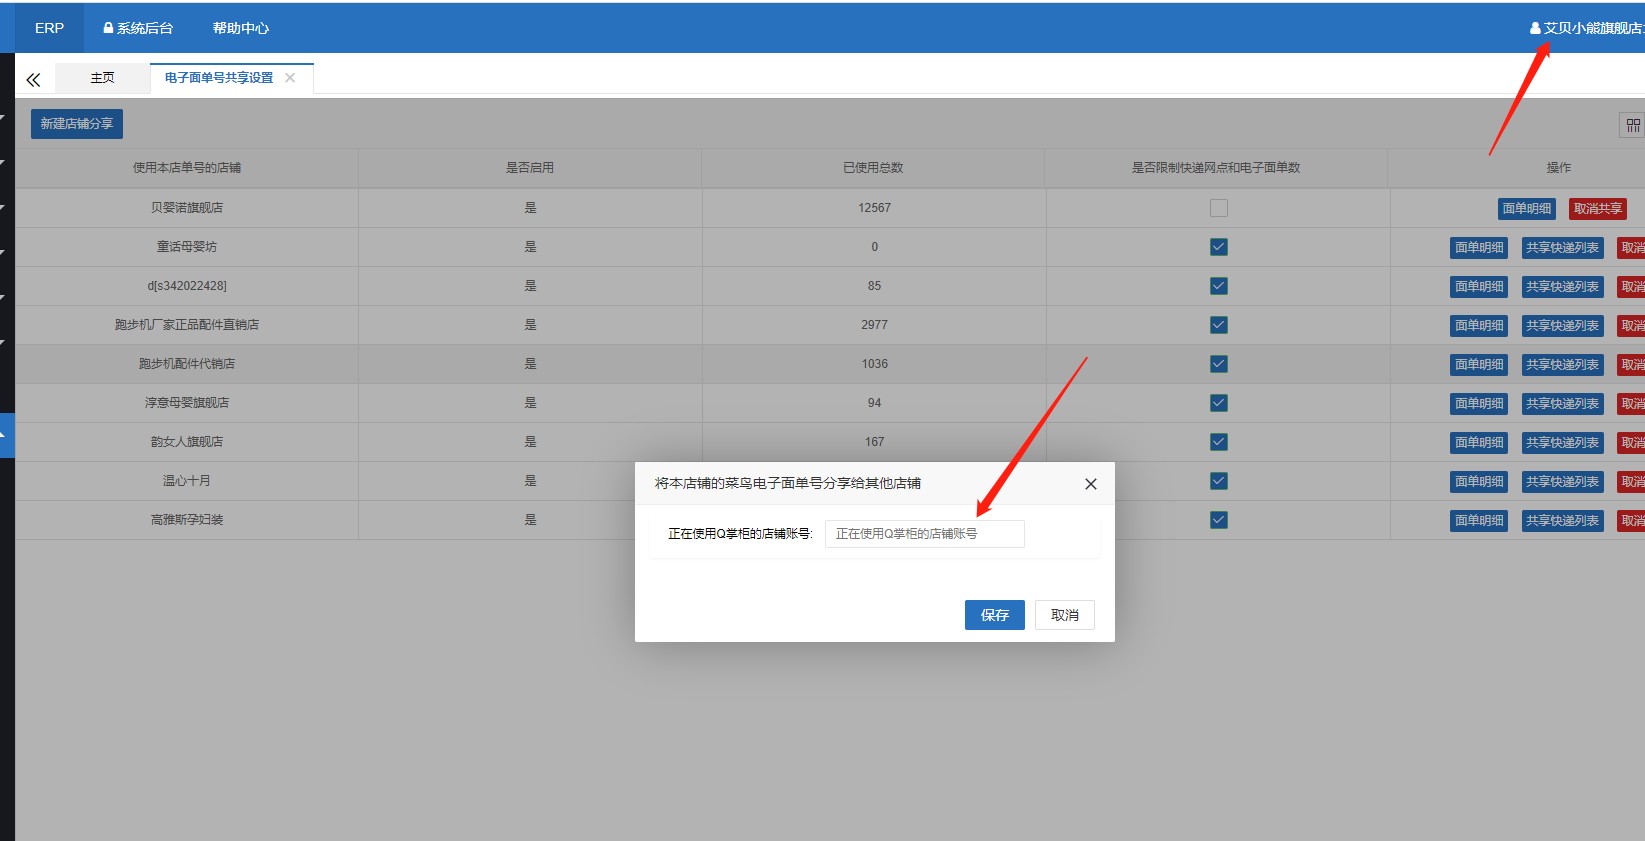
Task: Uncheck limit checkbox for 童话母婴坊
Action: [x=1218, y=247]
